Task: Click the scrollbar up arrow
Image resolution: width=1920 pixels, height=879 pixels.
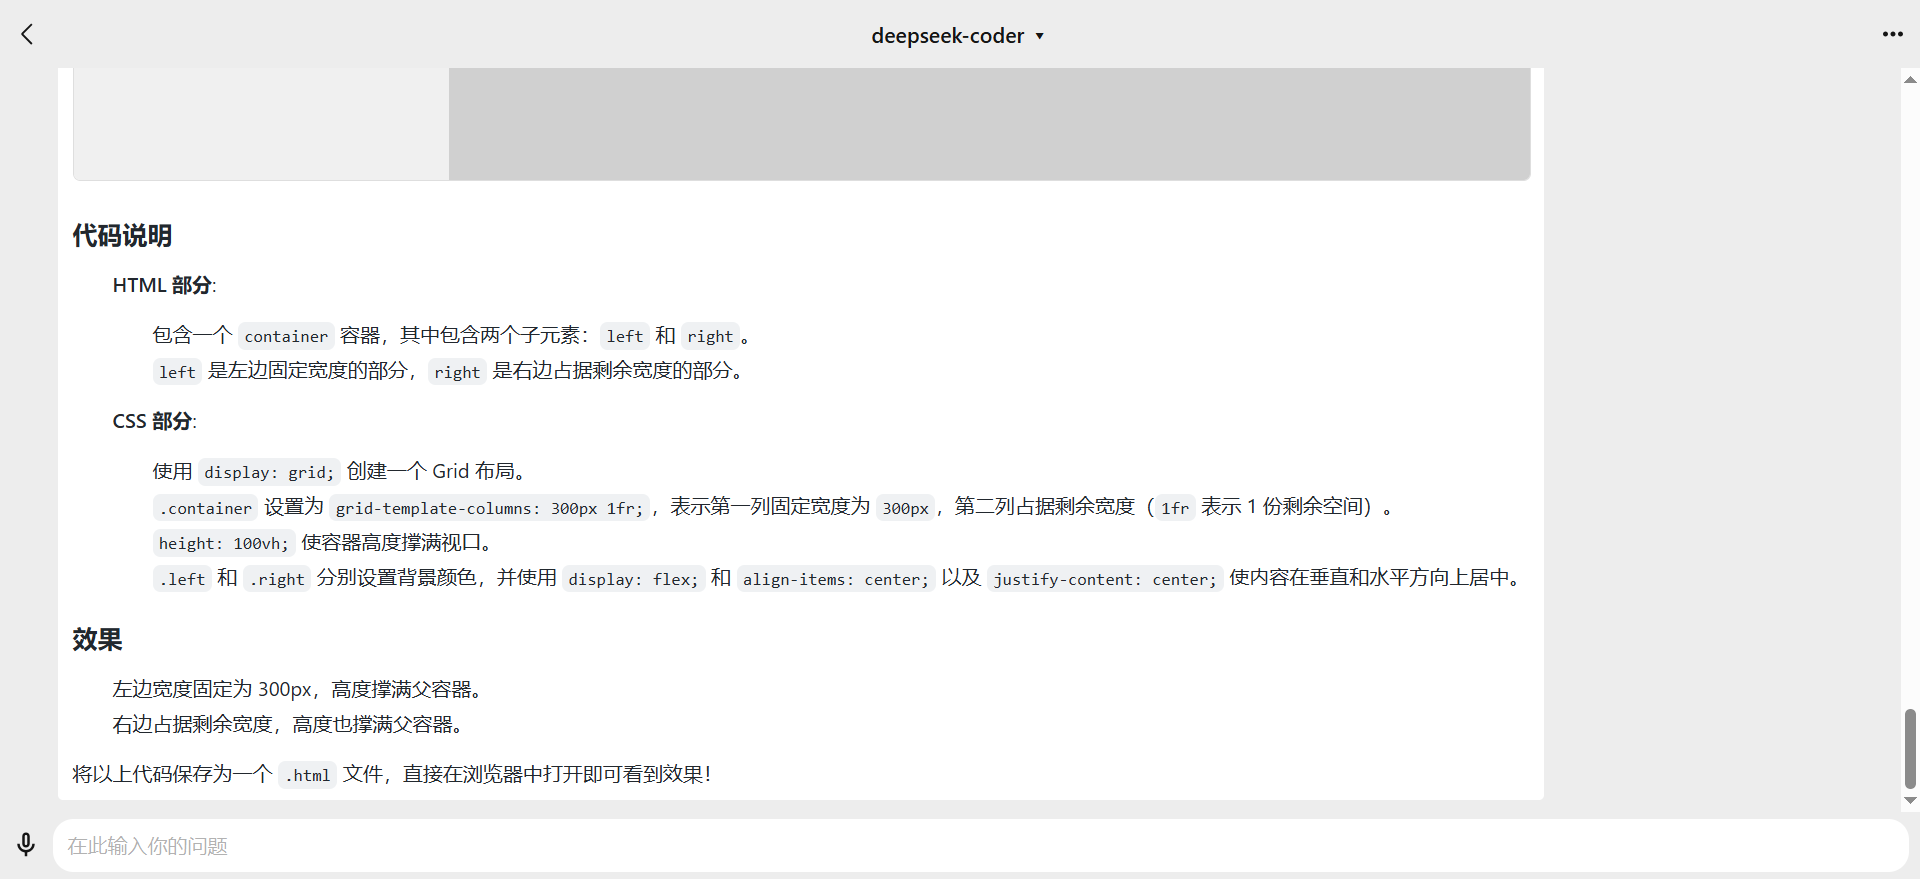Action: pyautogui.click(x=1910, y=79)
